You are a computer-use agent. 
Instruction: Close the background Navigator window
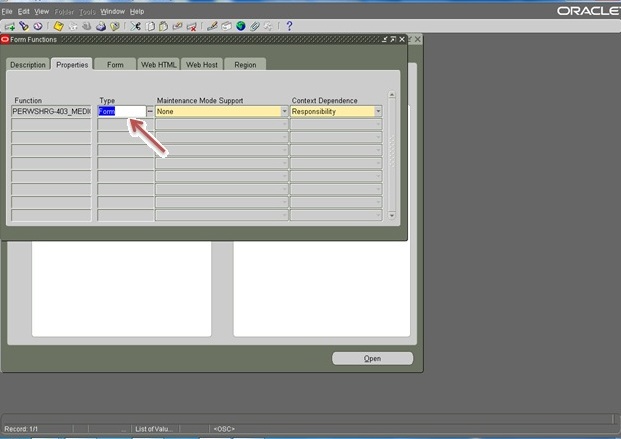[x=417, y=39]
